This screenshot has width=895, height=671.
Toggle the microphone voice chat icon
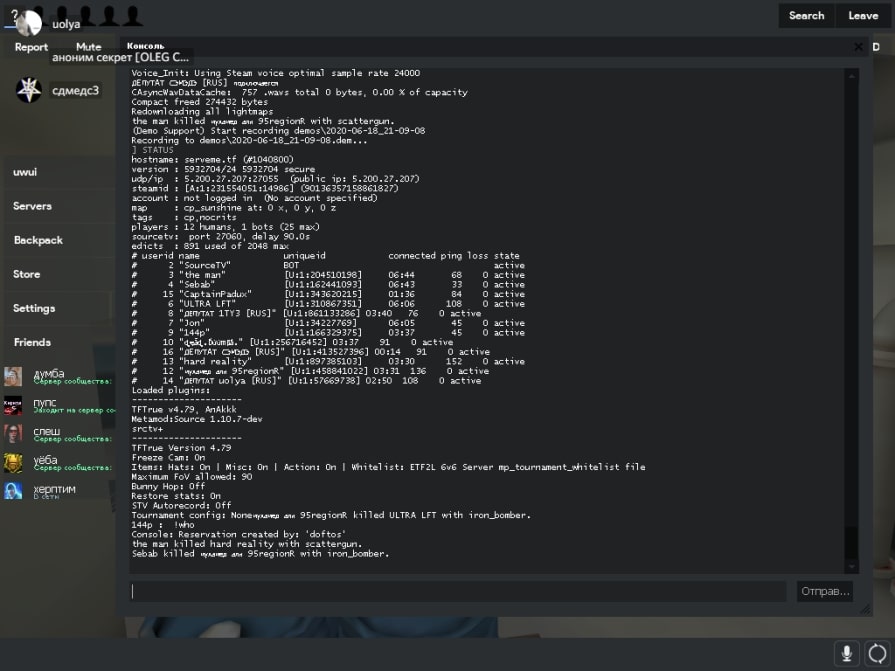(846, 653)
